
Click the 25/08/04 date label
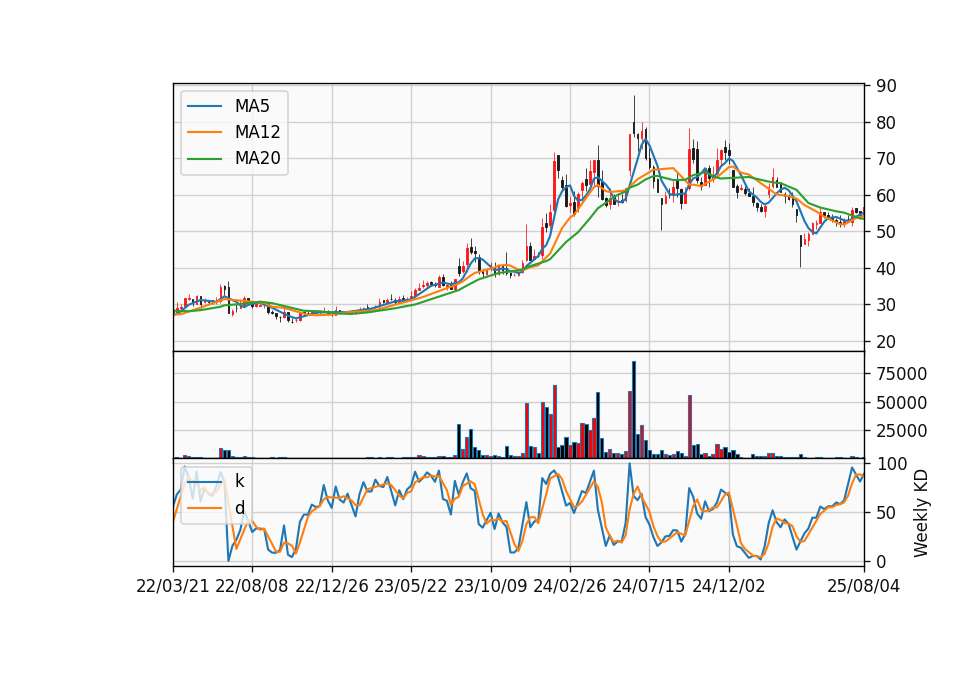864,586
